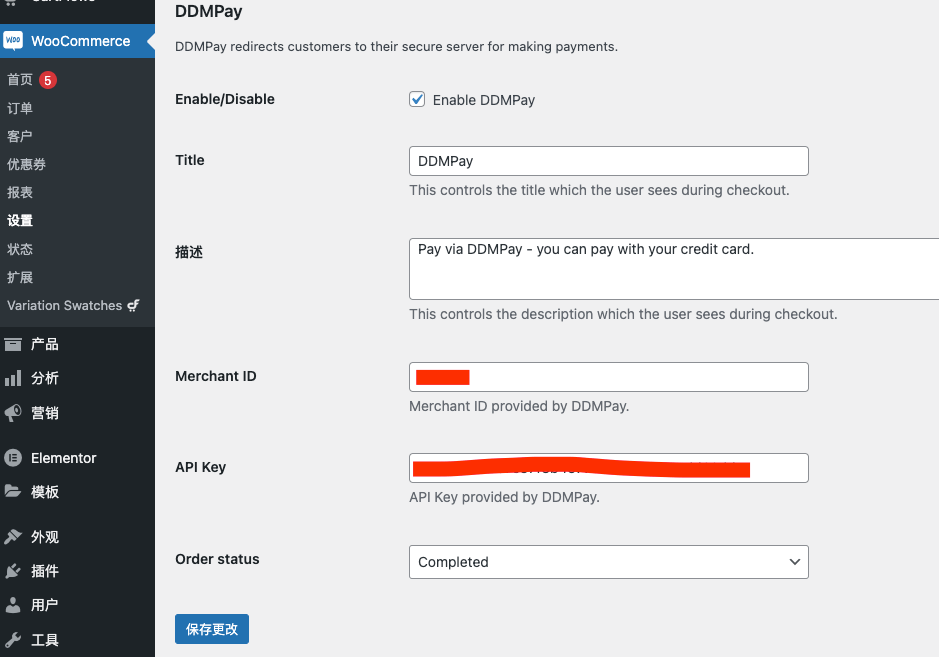Click 'DDMPay redirects customers' intro text
This screenshot has width=939, height=657.
coord(396,47)
